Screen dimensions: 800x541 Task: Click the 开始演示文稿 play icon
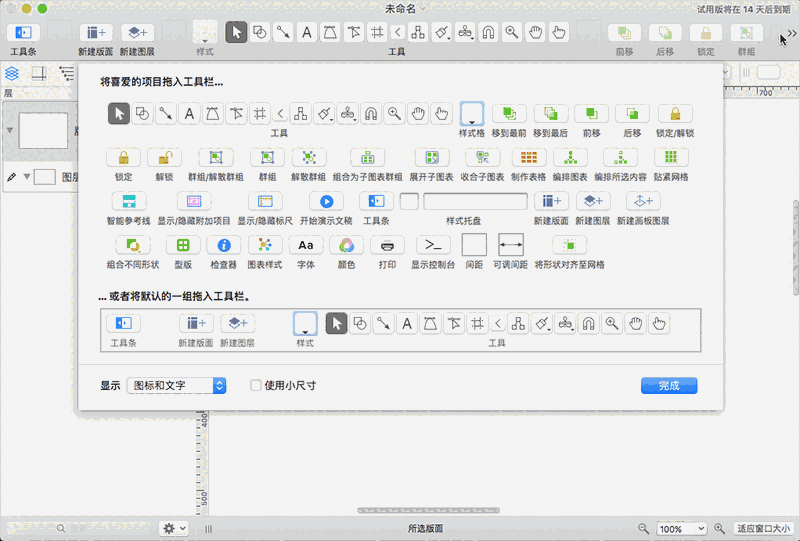327,201
